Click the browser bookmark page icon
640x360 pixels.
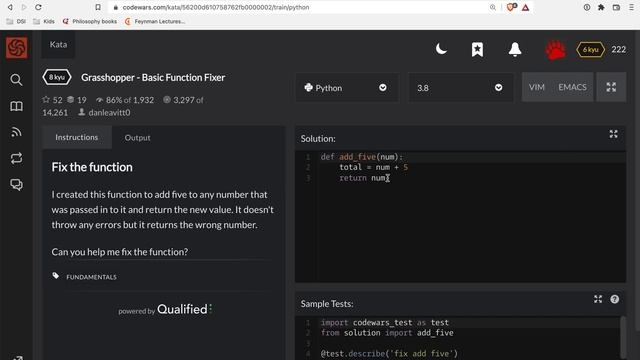click(x=98, y=7)
